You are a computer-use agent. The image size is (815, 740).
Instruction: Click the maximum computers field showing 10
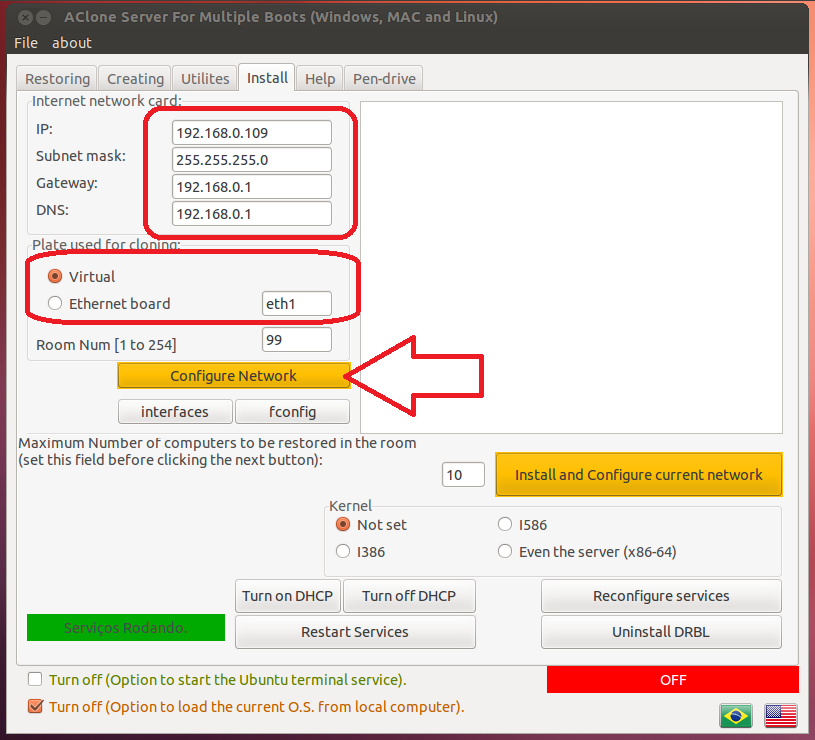click(463, 474)
